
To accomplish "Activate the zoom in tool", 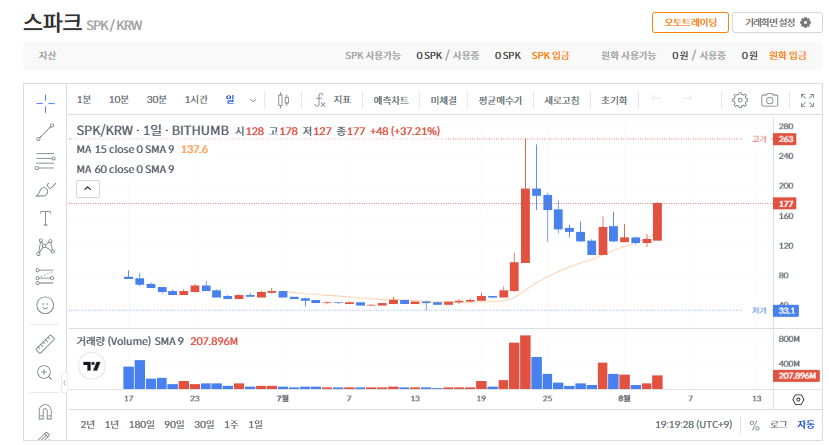I will pos(45,373).
